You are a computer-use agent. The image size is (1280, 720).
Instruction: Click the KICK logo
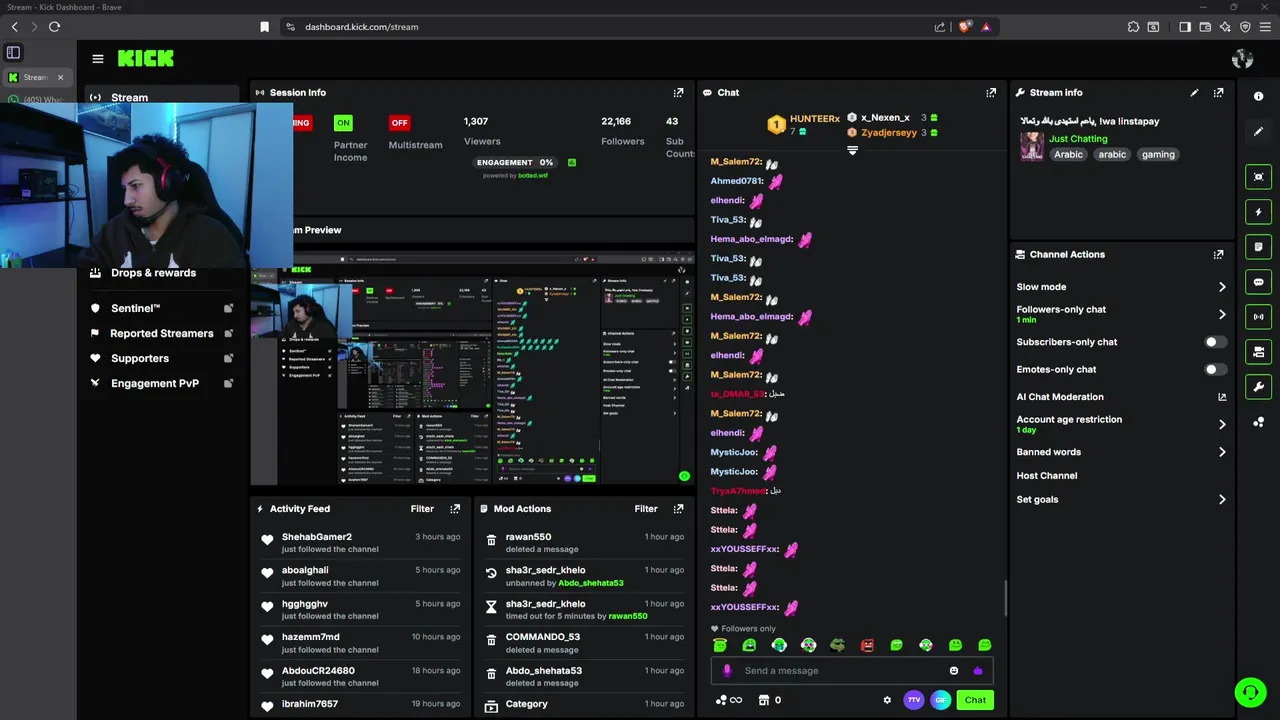[146, 59]
